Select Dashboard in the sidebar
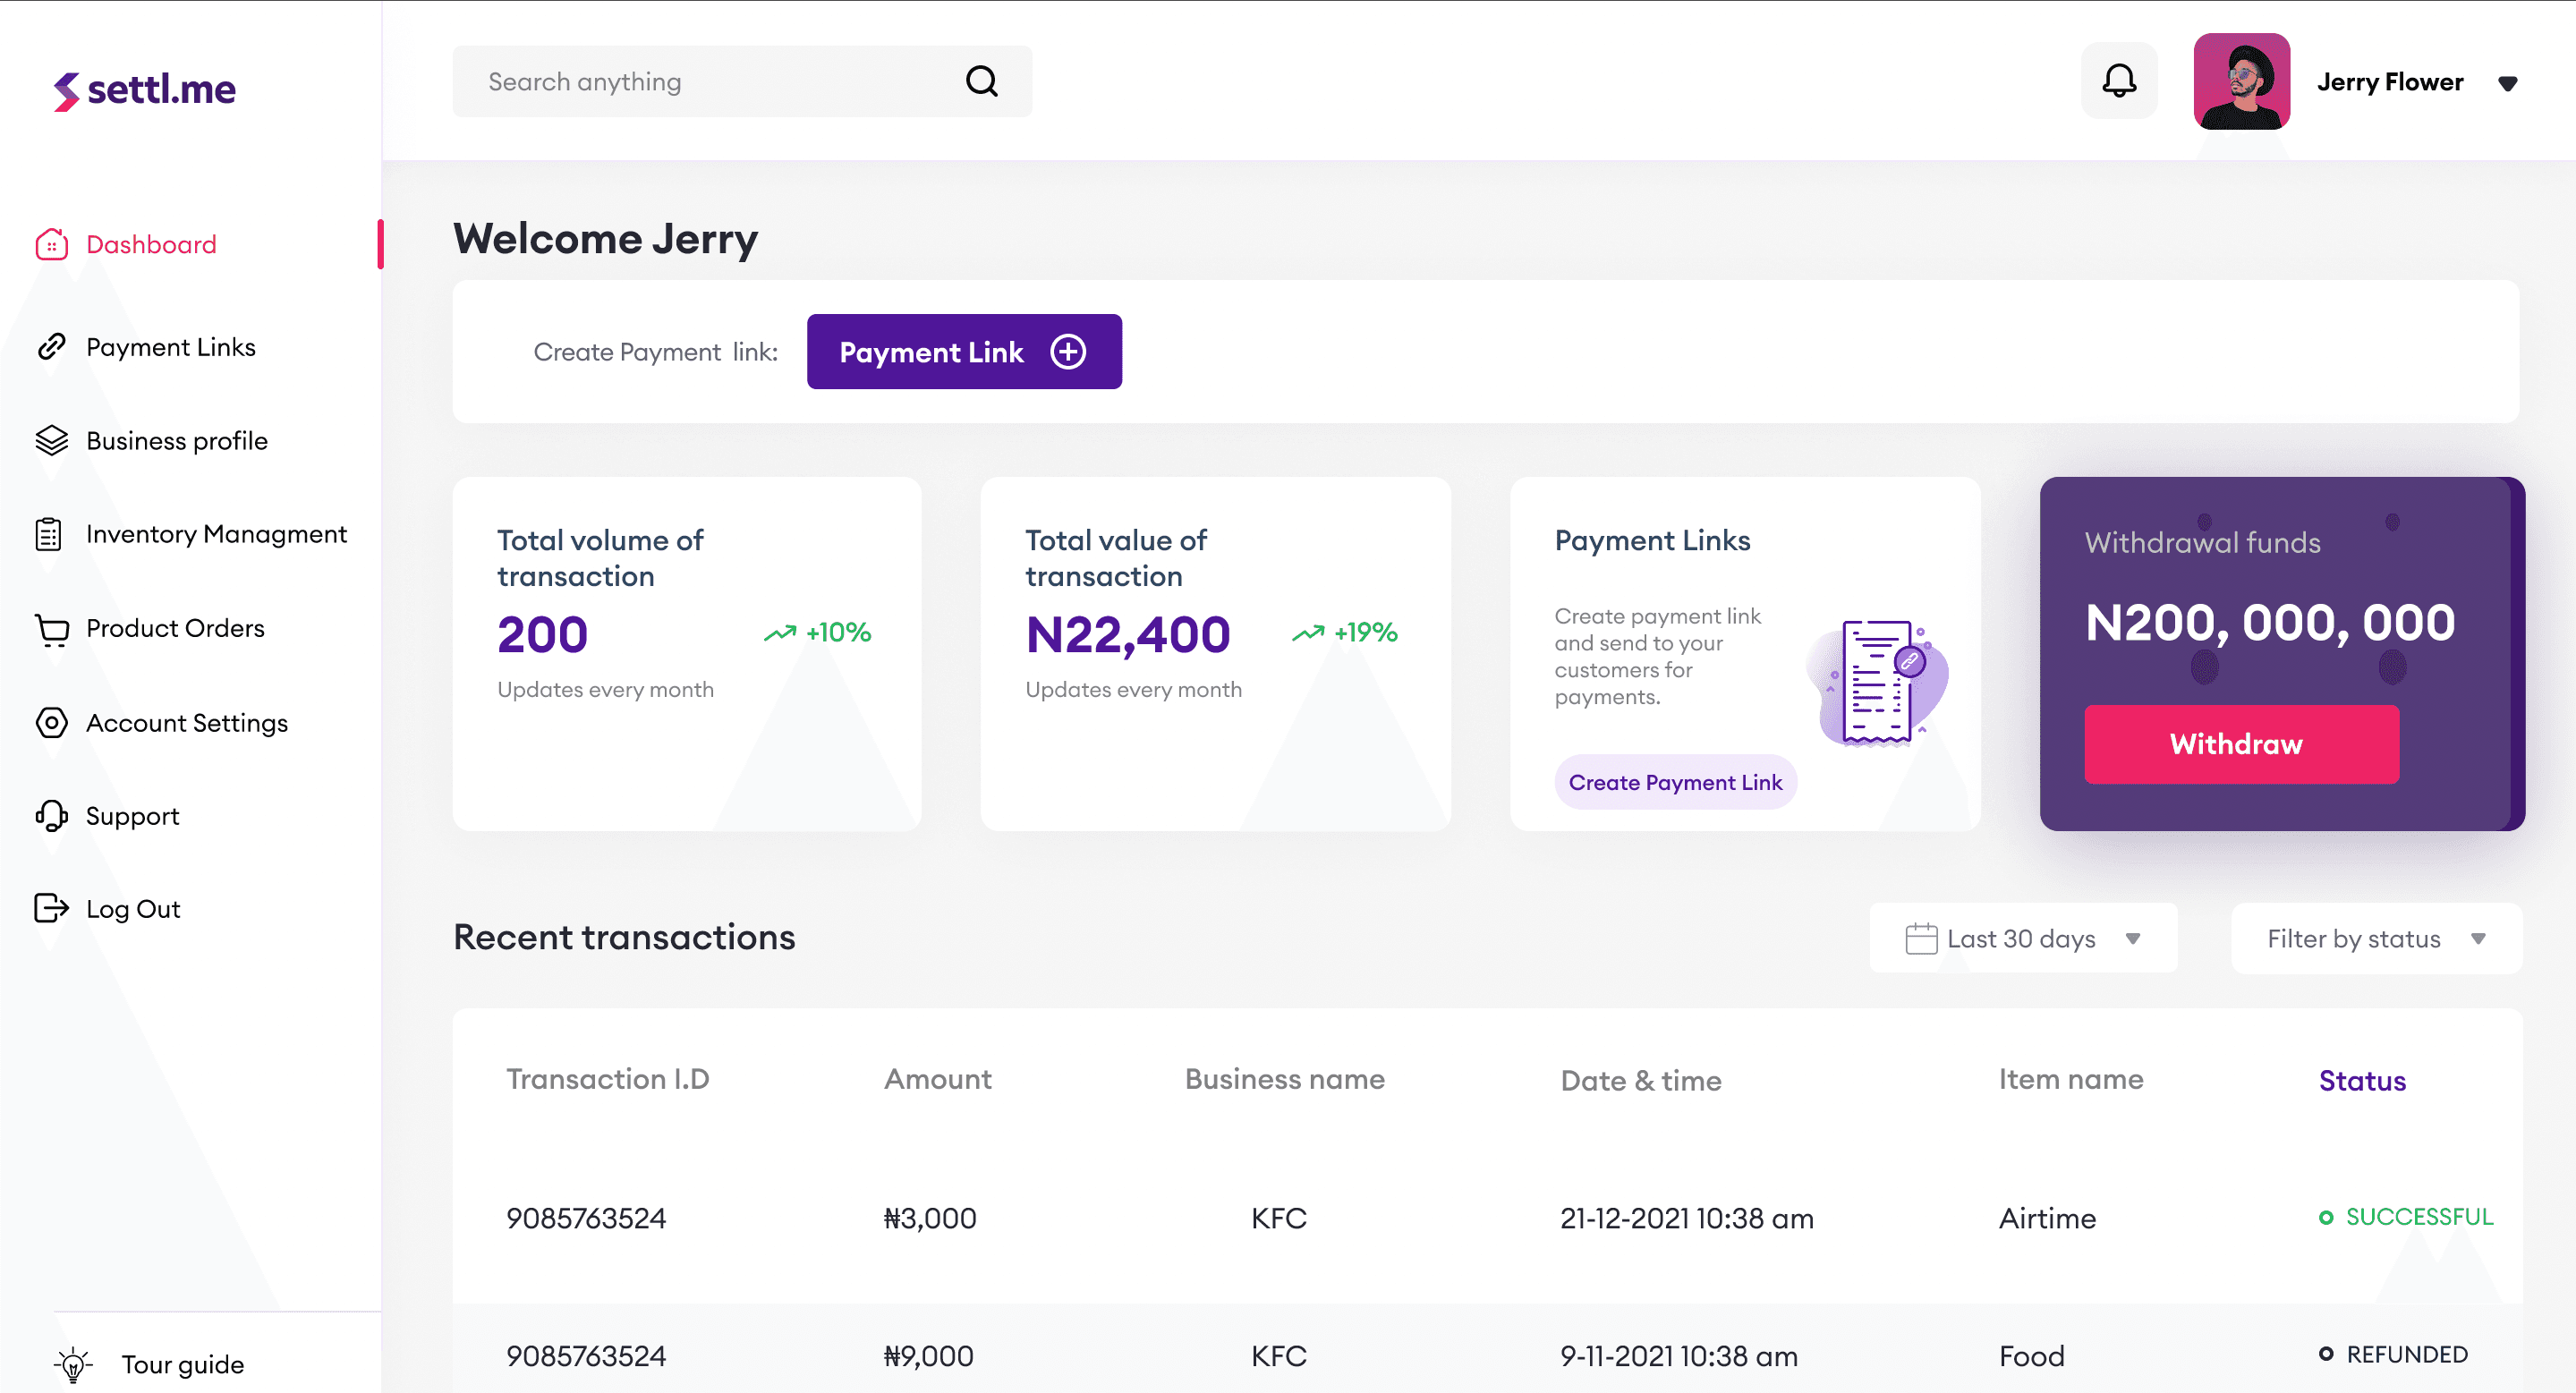 click(151, 243)
